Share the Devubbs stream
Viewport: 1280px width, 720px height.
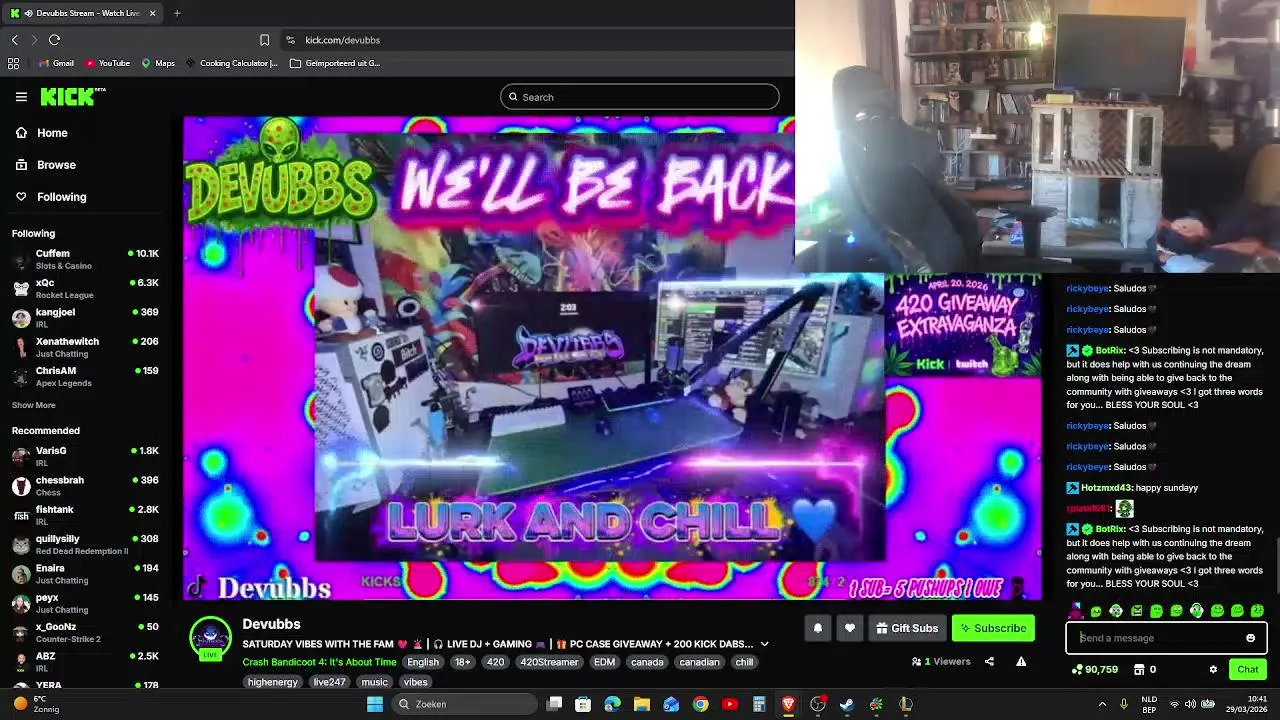pyautogui.click(x=989, y=661)
